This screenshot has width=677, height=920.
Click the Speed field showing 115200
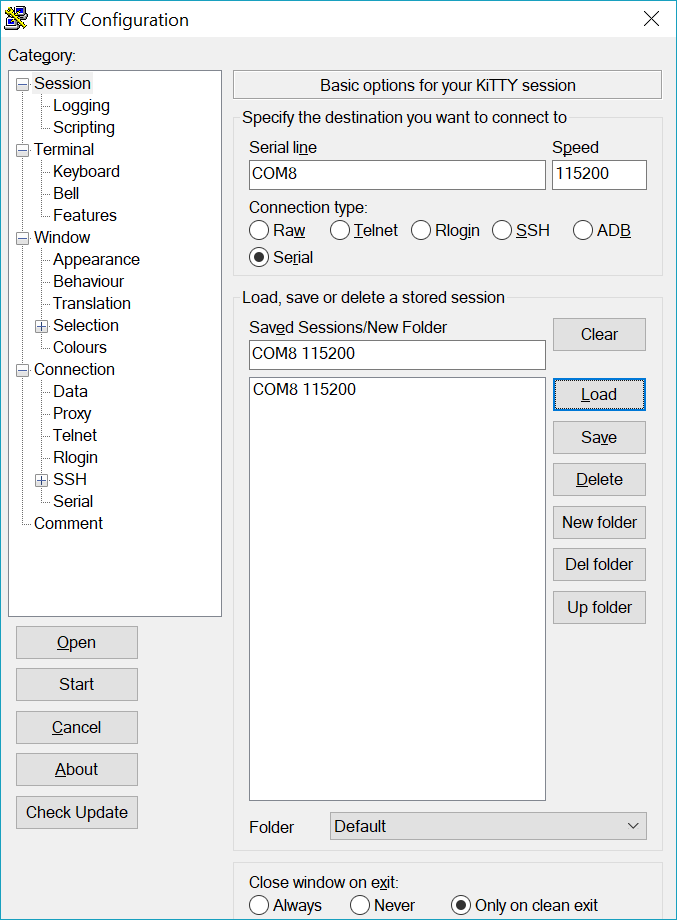(600, 175)
